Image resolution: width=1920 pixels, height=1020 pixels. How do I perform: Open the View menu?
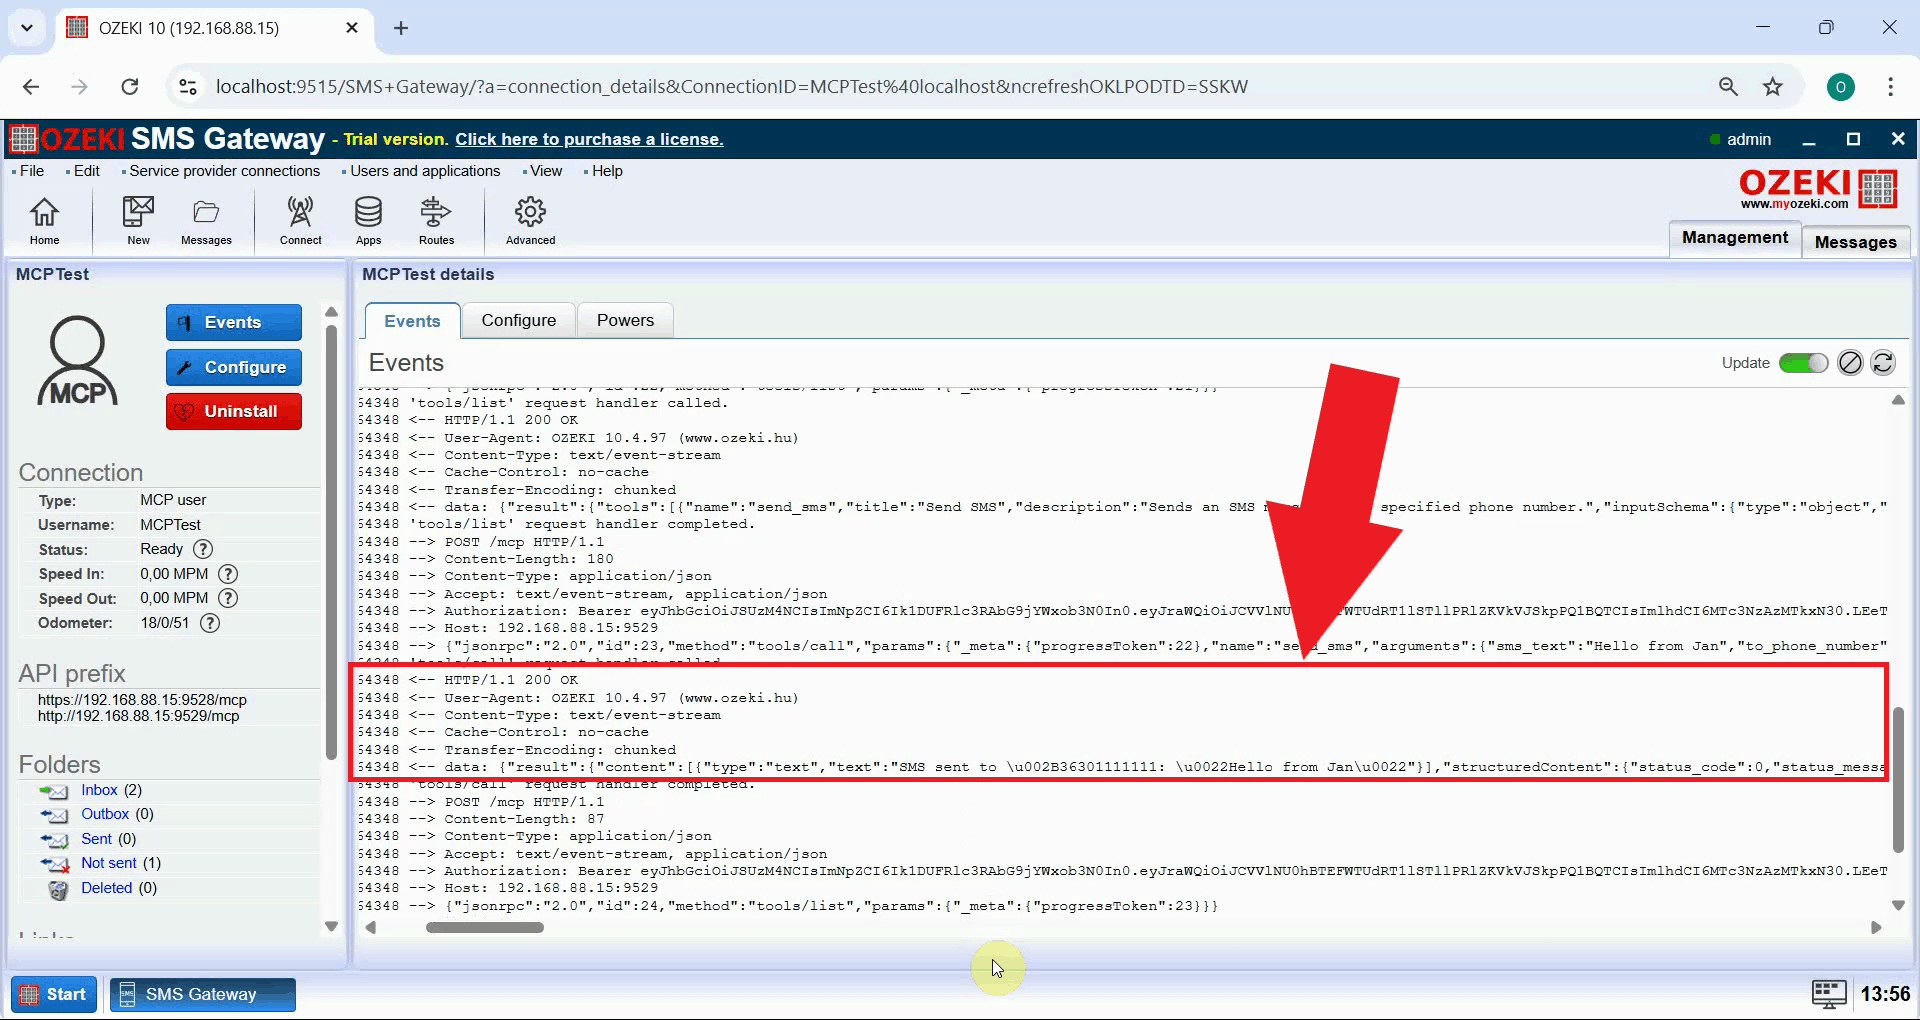click(545, 171)
